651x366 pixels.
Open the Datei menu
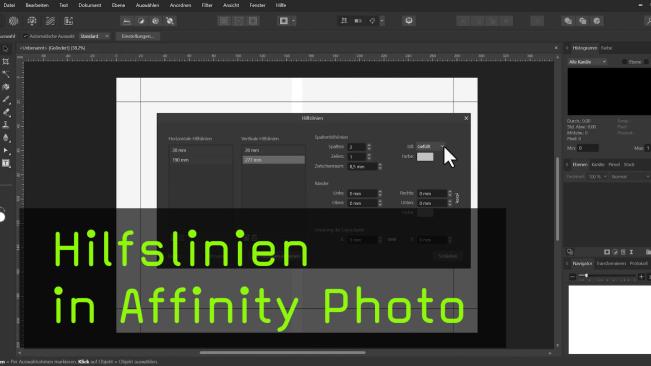point(9,5)
